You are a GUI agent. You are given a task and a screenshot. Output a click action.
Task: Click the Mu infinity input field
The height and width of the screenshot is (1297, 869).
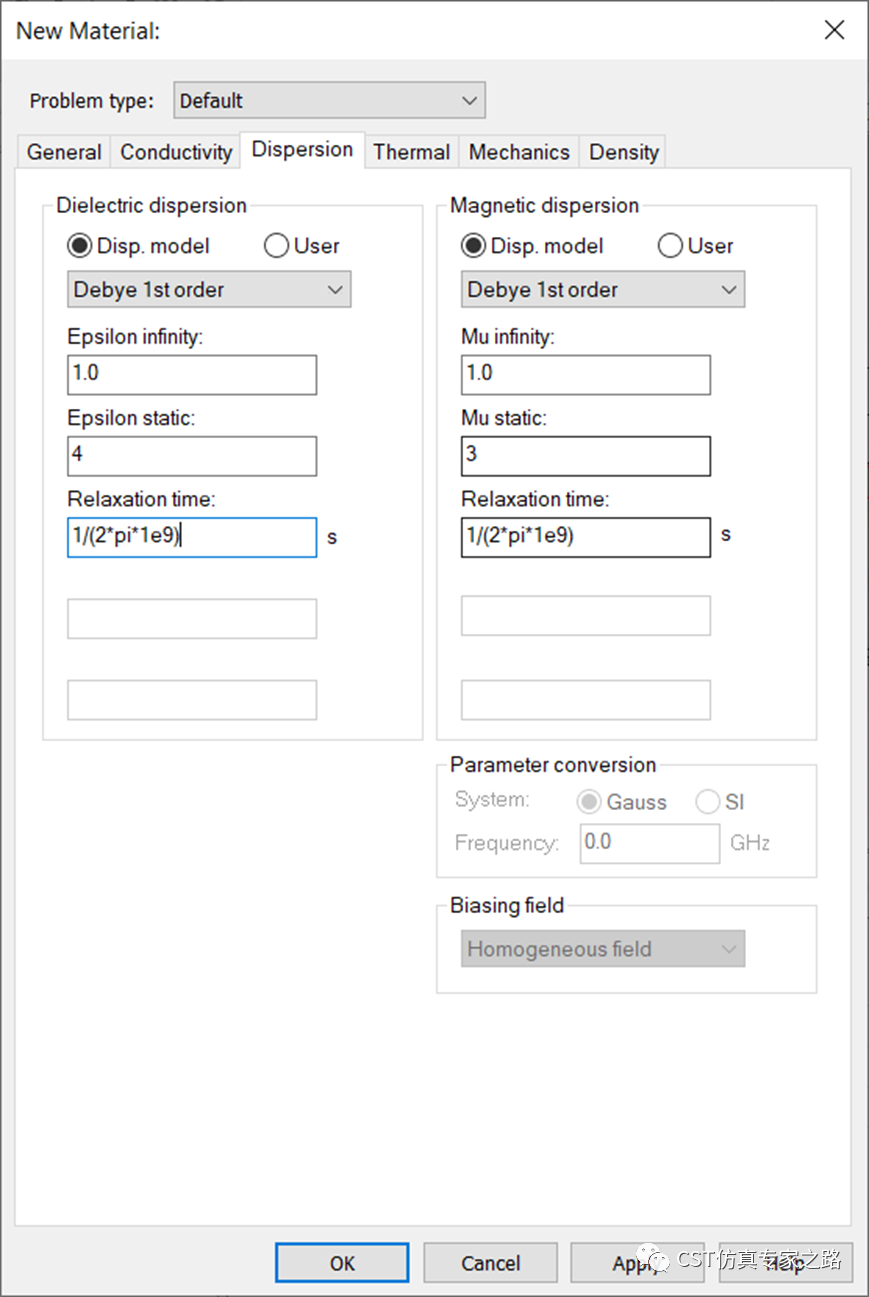(586, 374)
